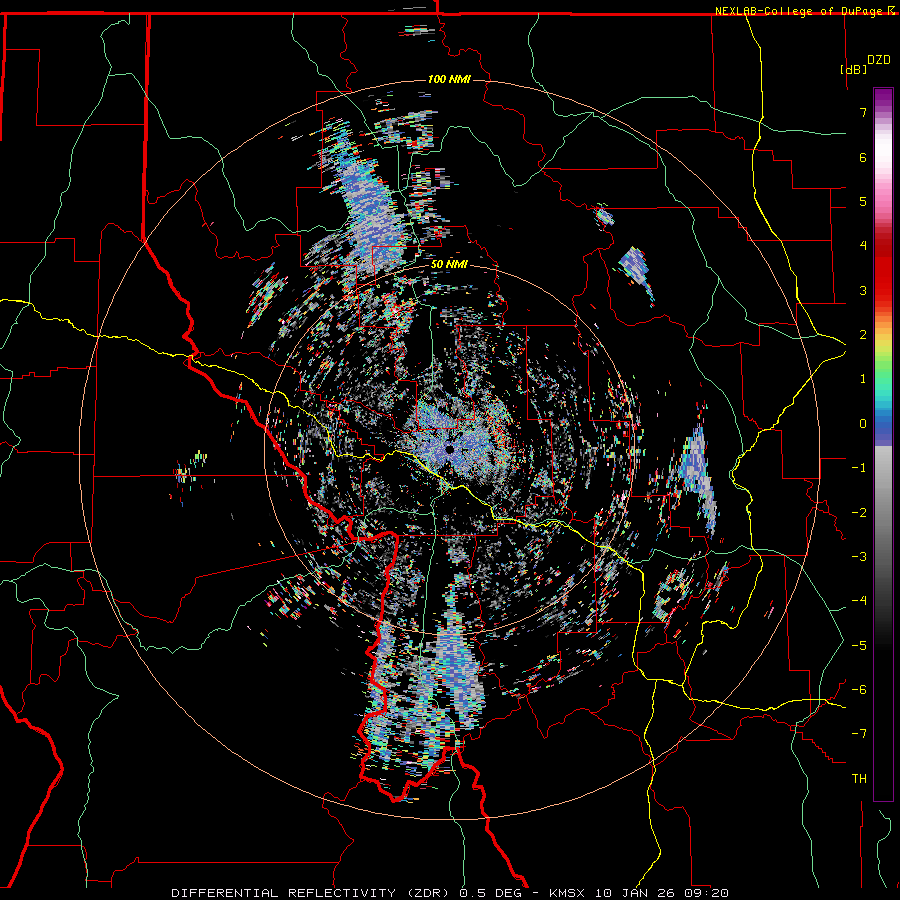Click the "100 NMI" range ring label
Image resolution: width=900 pixels, height=900 pixels.
coord(449,79)
